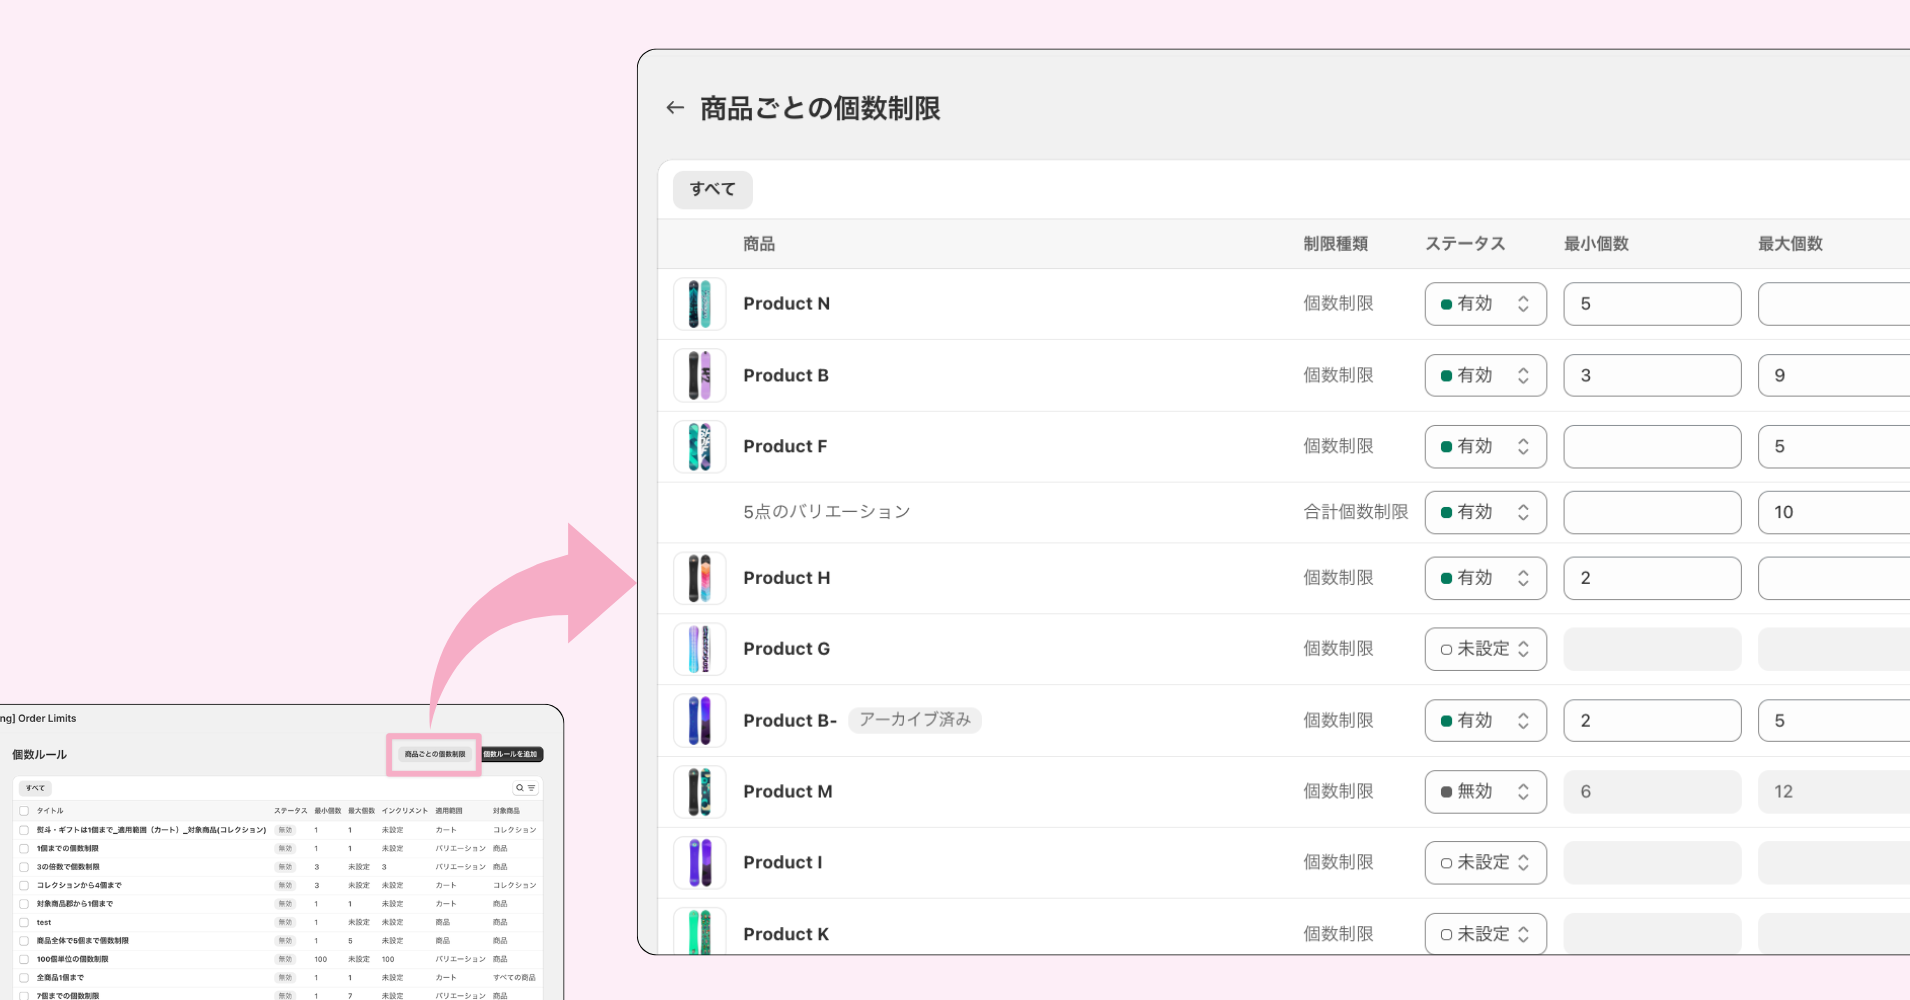The height and width of the screenshot is (1000, 1910).
Task: Change 未設定 status dropdown for Product I
Action: tap(1485, 863)
